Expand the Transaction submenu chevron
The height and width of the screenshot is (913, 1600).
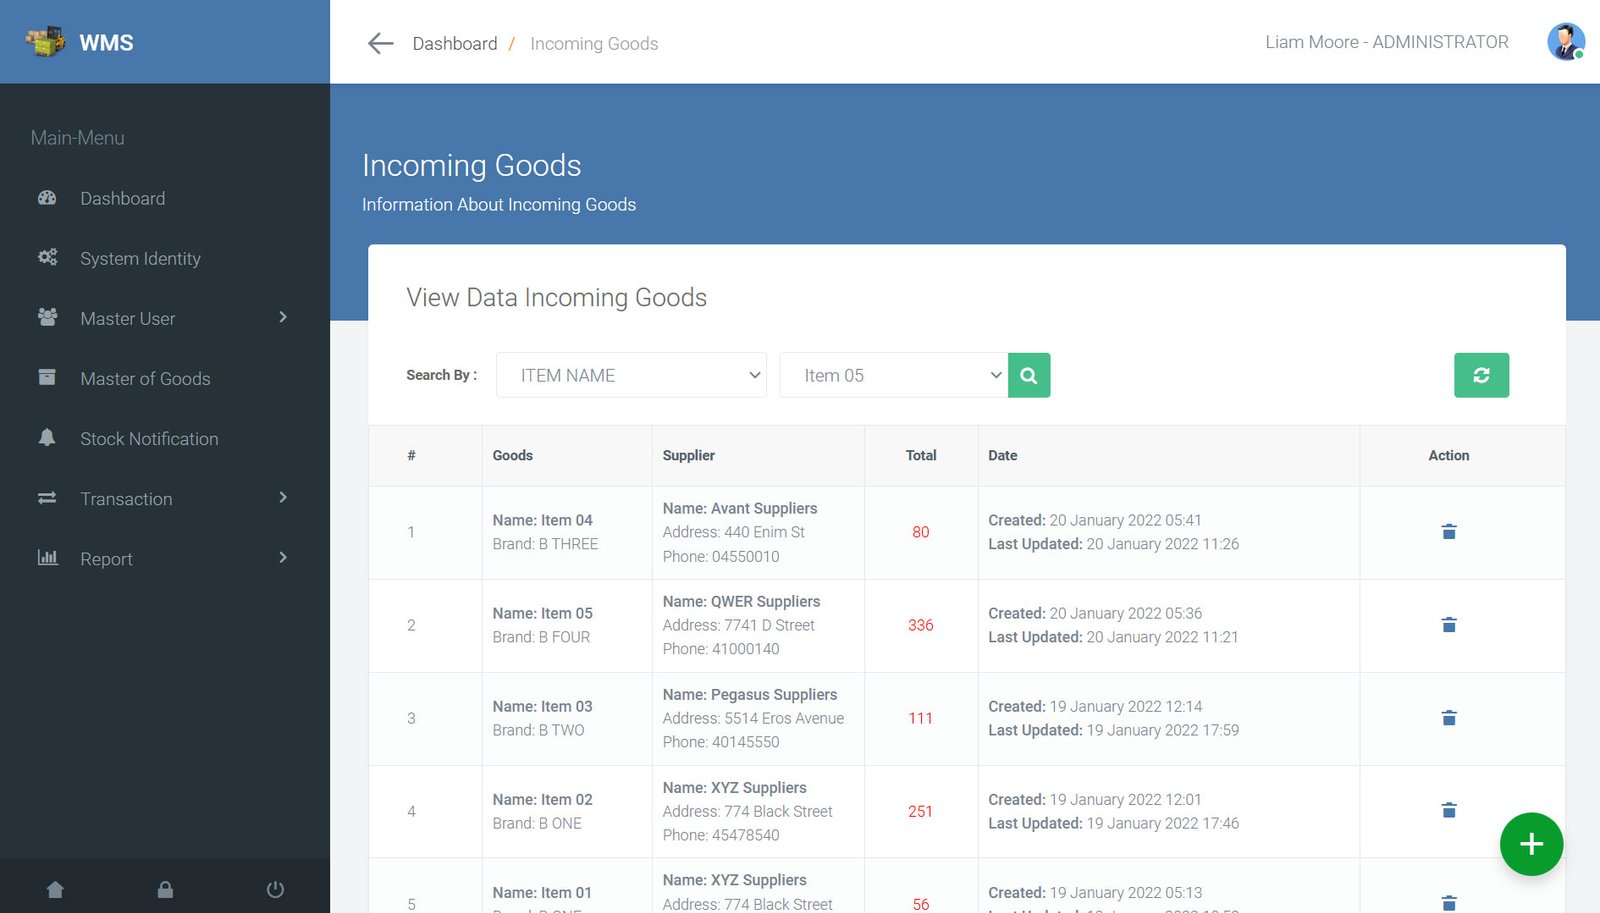click(283, 497)
